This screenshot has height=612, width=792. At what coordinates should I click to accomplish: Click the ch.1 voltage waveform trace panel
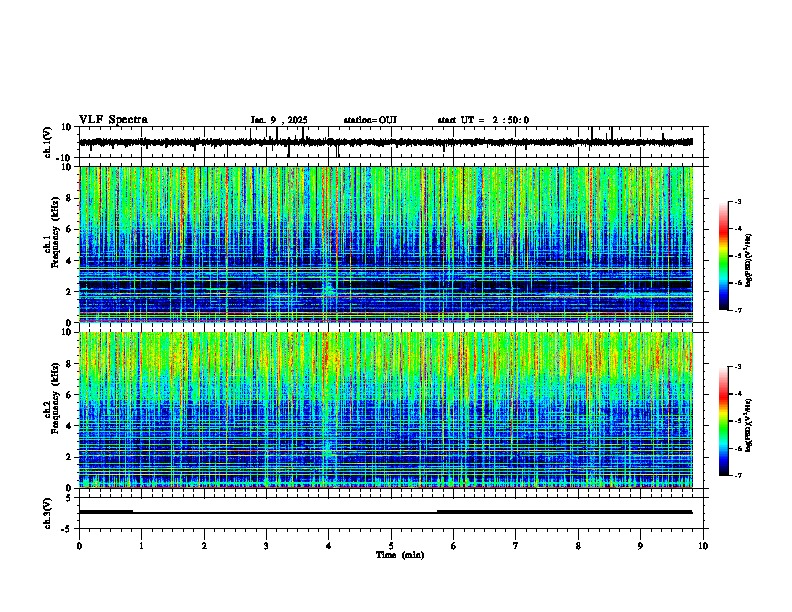[393, 142]
